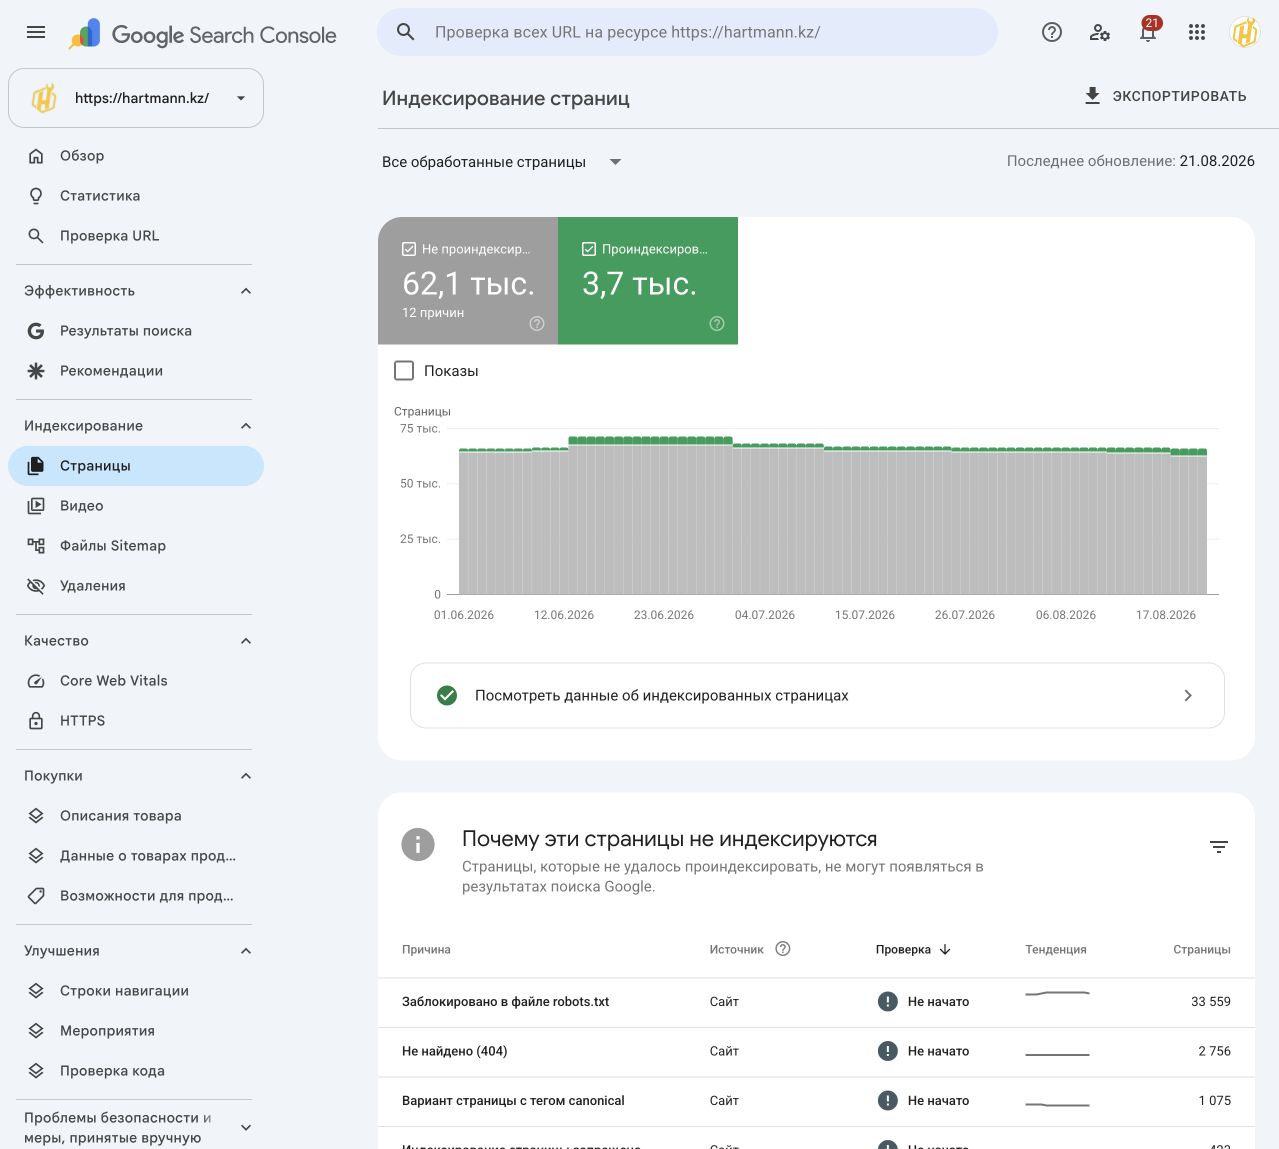
Task: Click Причина column header
Action: 426,949
